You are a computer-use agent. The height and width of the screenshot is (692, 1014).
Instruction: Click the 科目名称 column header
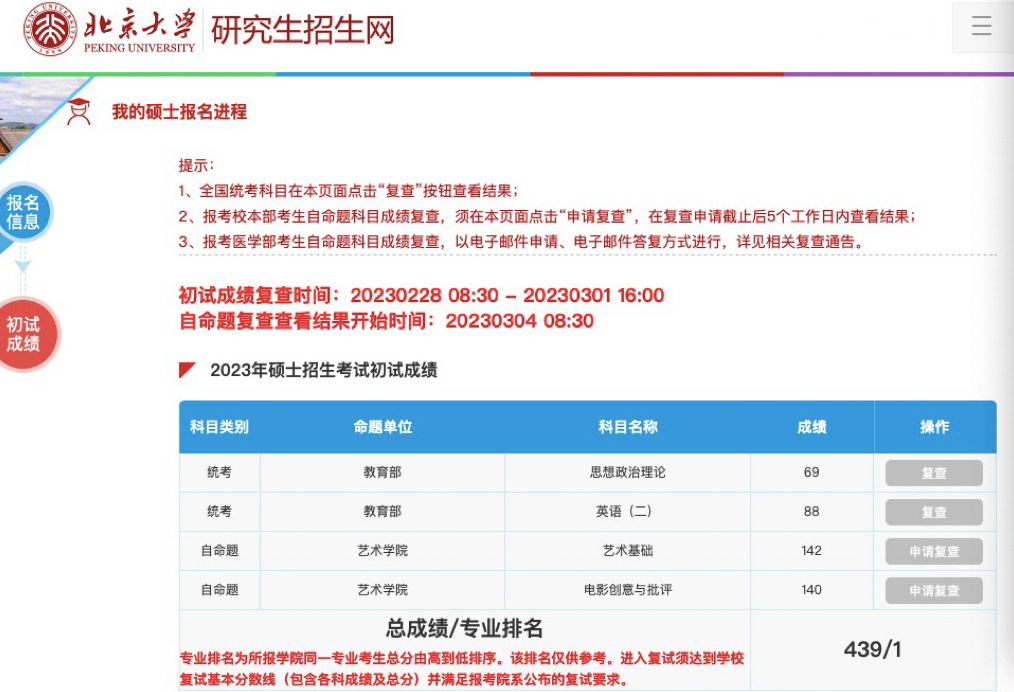pos(627,427)
